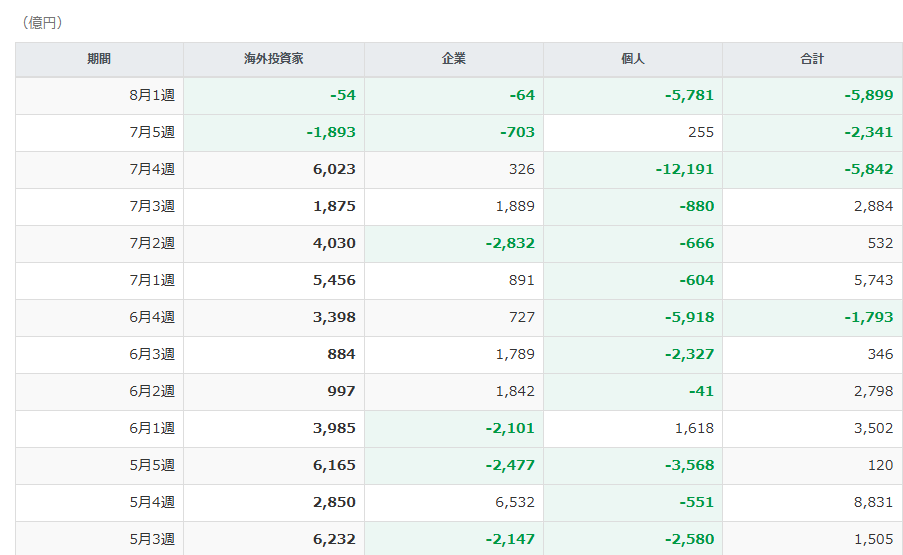Click the 合計 column header

click(x=812, y=59)
